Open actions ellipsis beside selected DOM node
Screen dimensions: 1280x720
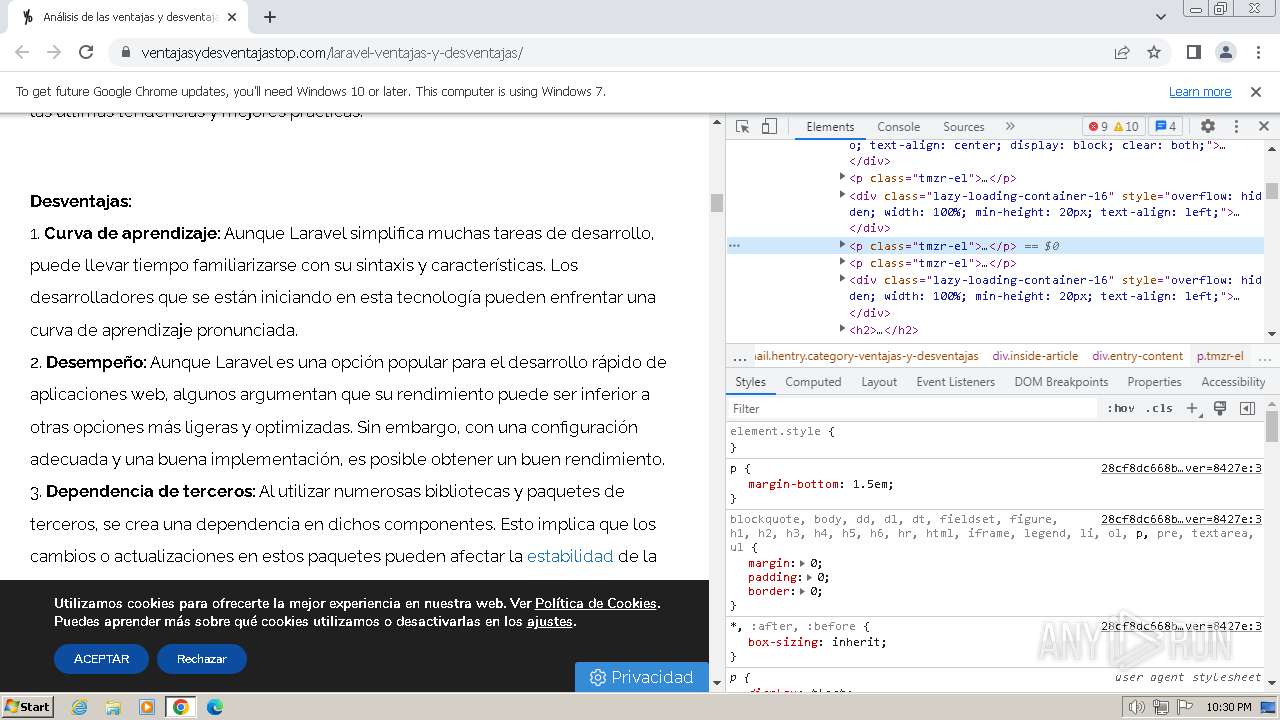(735, 246)
